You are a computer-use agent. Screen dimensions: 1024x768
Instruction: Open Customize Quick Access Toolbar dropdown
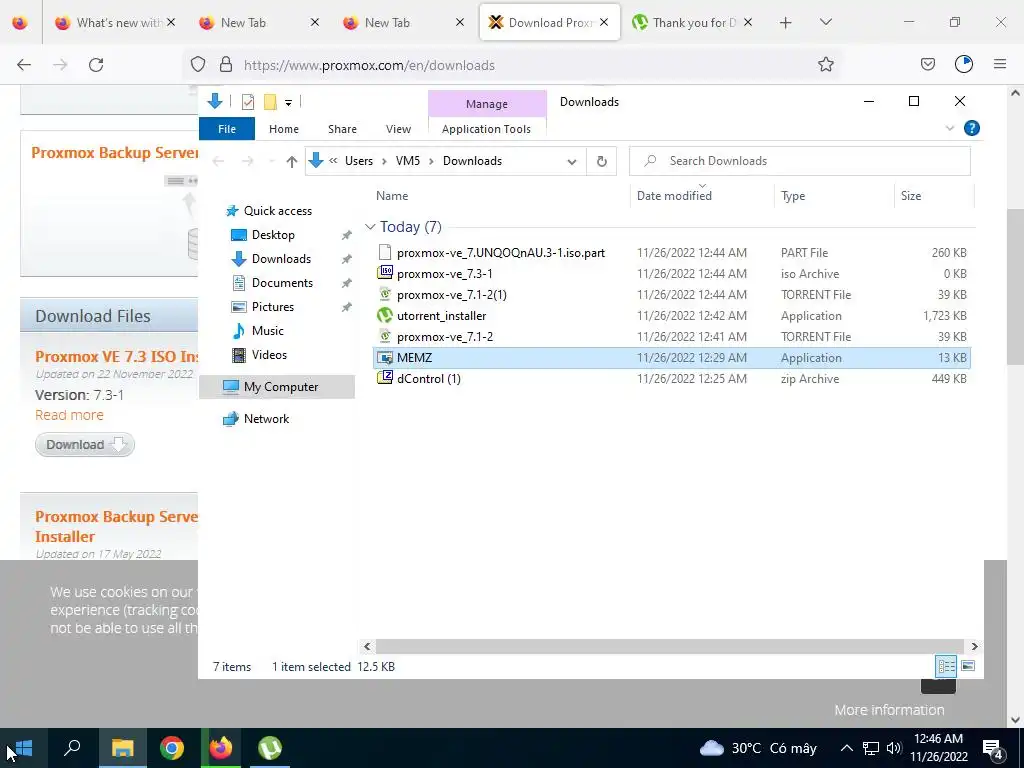288,103
